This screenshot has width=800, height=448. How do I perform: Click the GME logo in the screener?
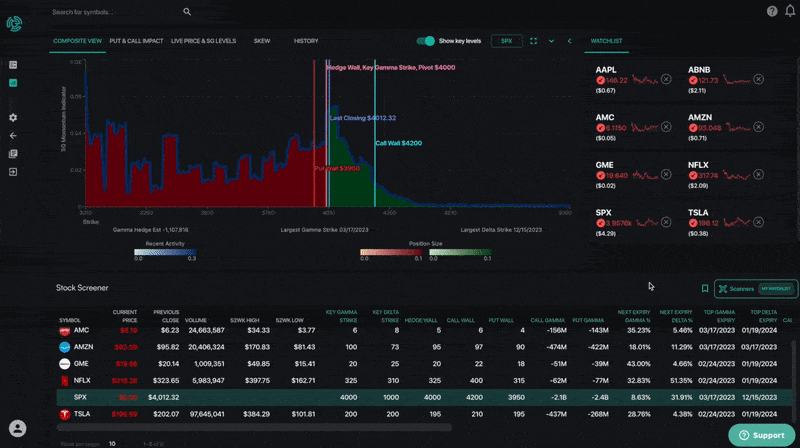click(x=65, y=364)
